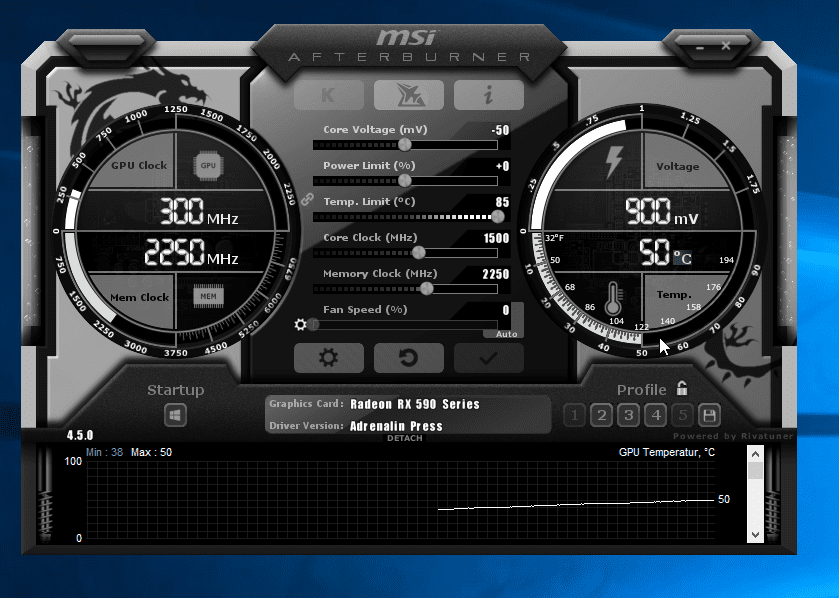Click the Core Voltage slider handle

click(405, 145)
